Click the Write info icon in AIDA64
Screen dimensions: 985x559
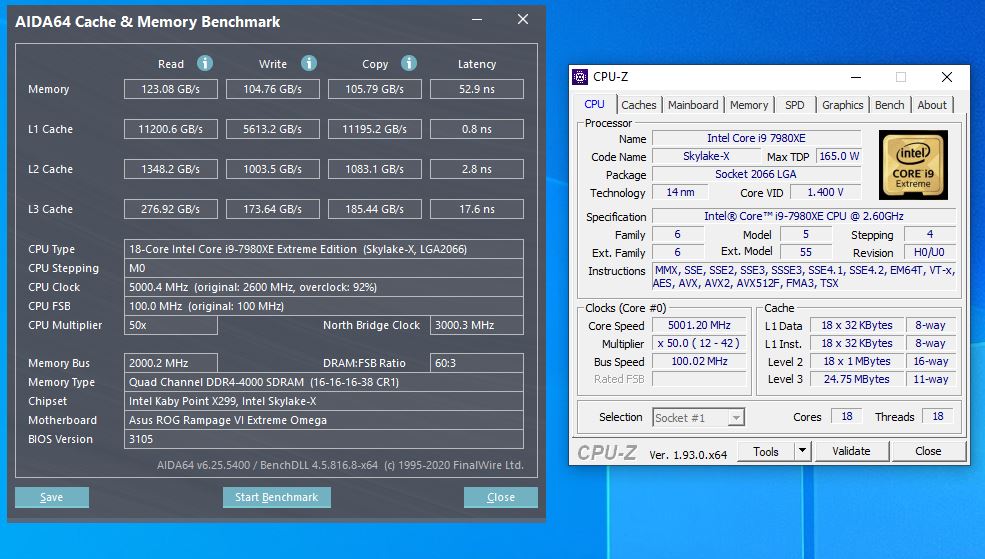[308, 63]
